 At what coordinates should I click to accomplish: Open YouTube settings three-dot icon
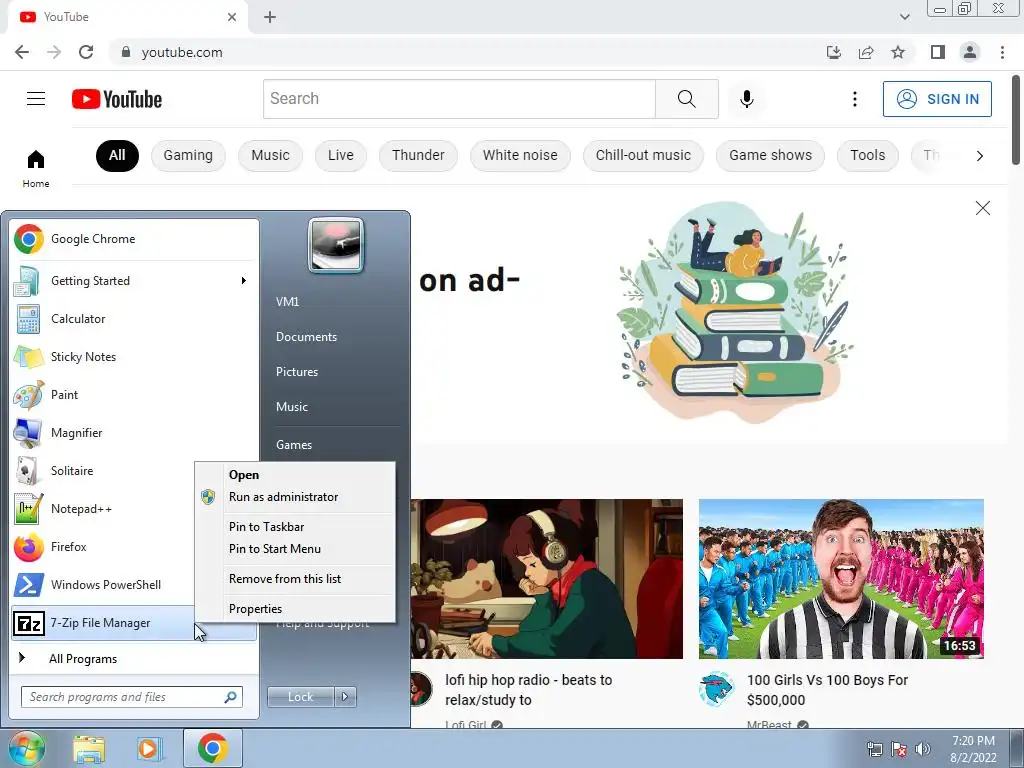(854, 99)
